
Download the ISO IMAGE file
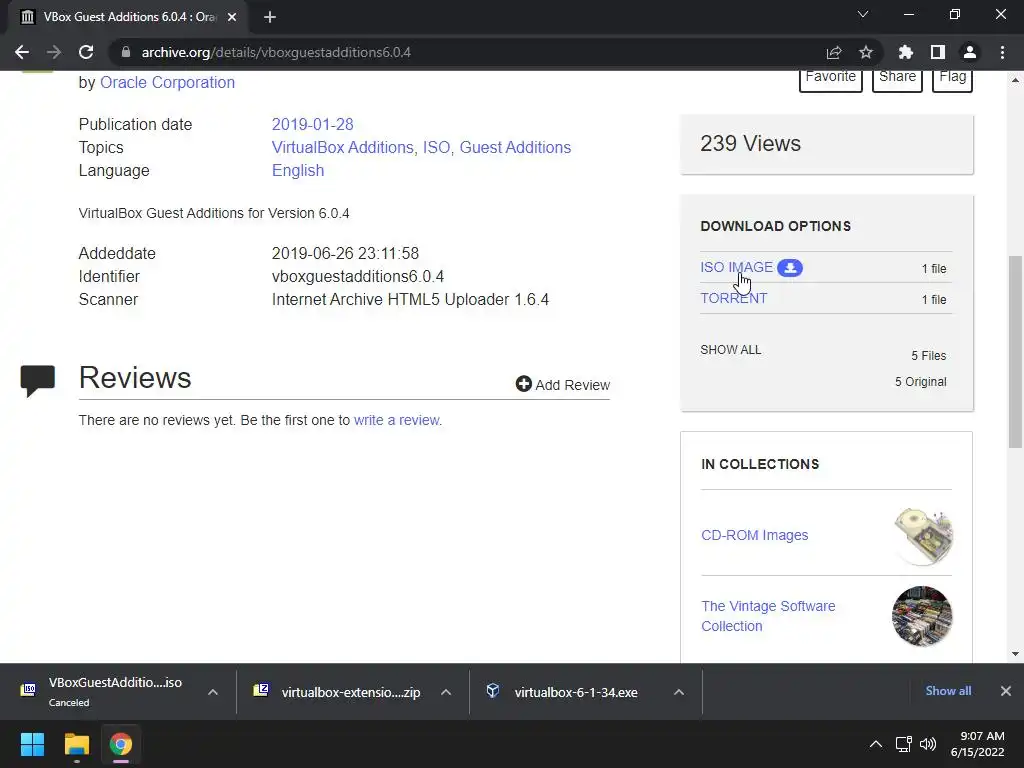pyautogui.click(x=737, y=267)
